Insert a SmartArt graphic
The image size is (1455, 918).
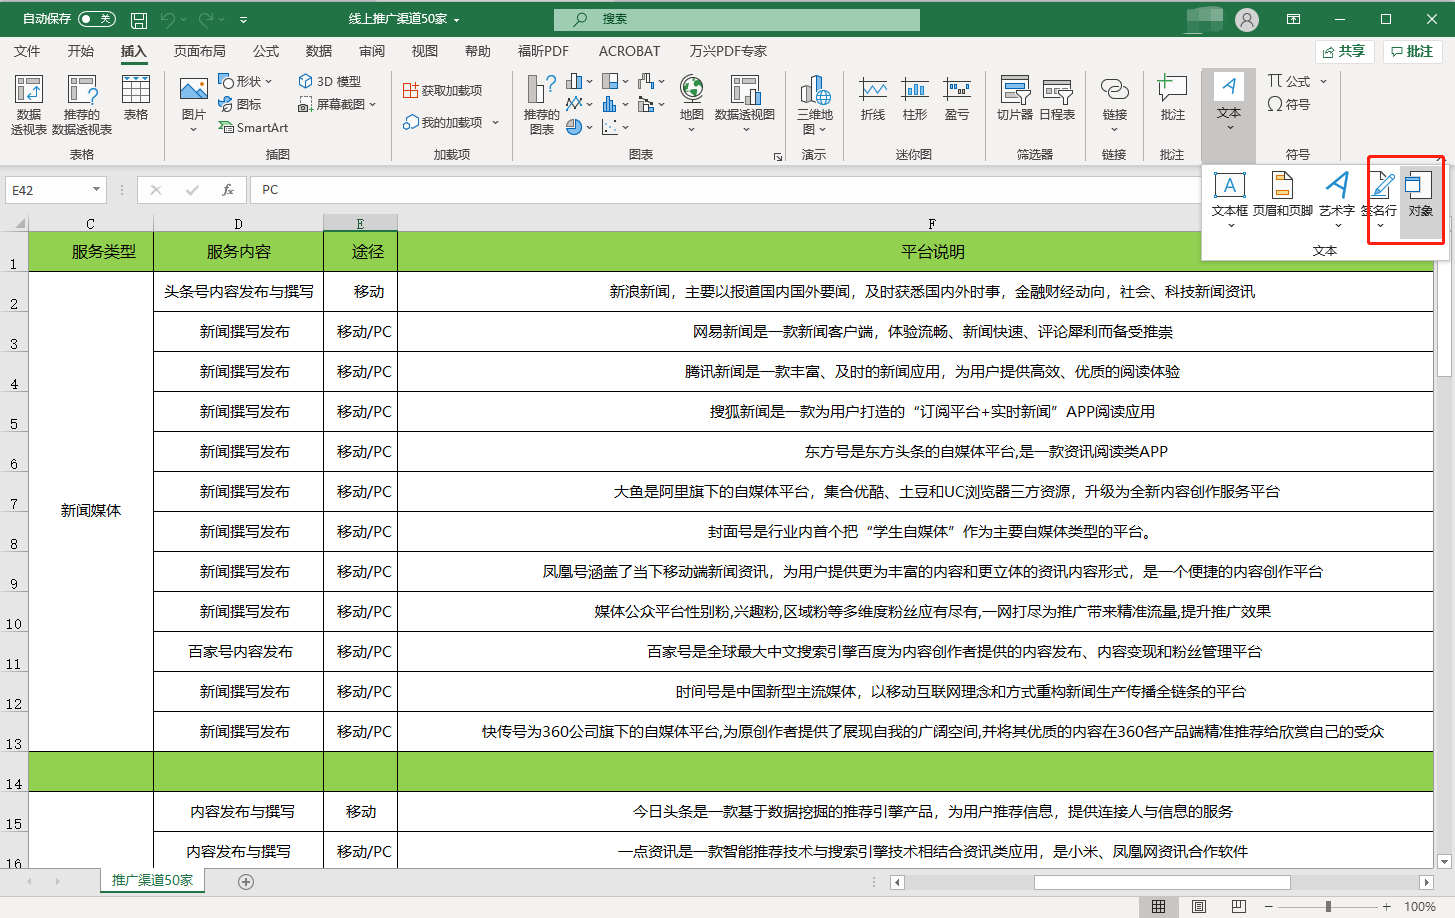[x=252, y=127]
